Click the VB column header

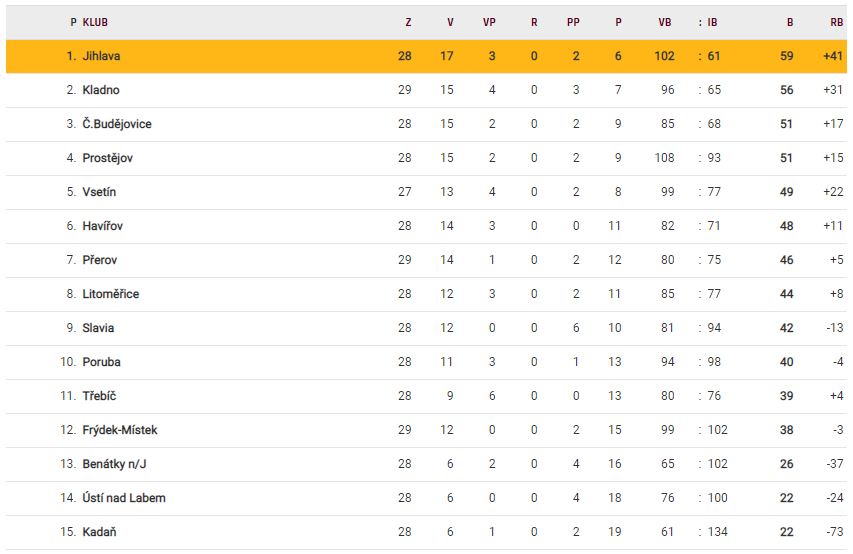pyautogui.click(x=665, y=21)
